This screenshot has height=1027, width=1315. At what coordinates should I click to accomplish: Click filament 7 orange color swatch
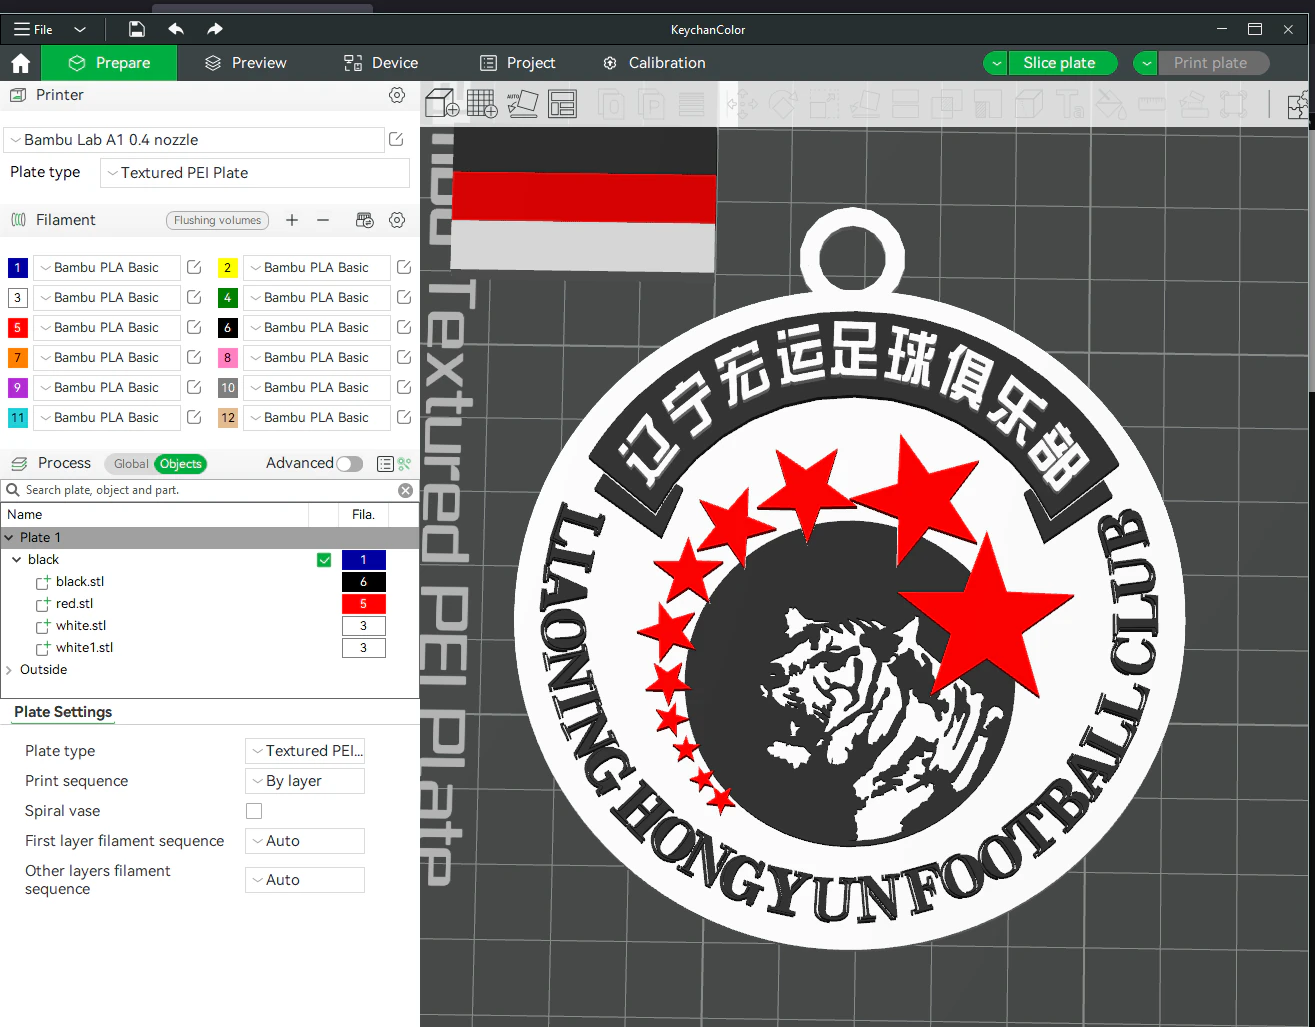click(17, 358)
